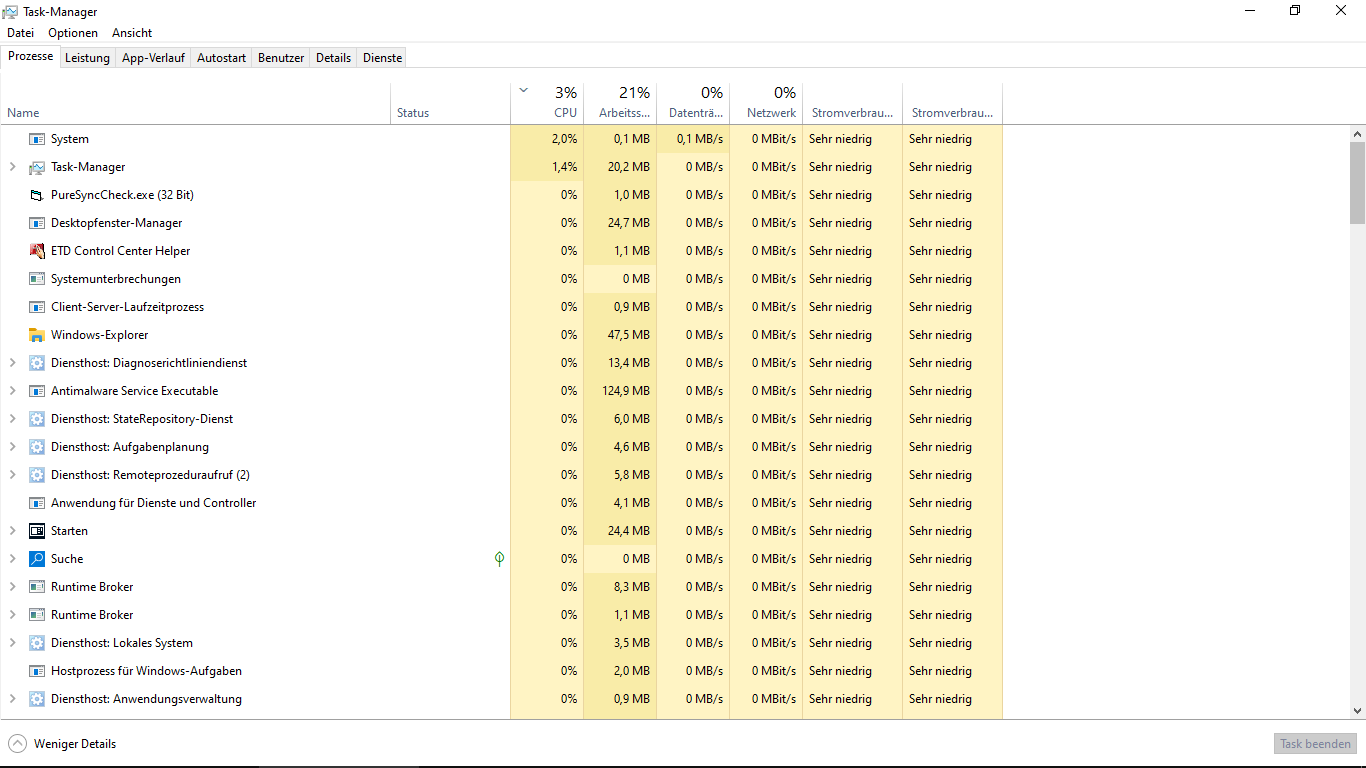Open the Datei menu
1366x768 pixels.
click(20, 33)
